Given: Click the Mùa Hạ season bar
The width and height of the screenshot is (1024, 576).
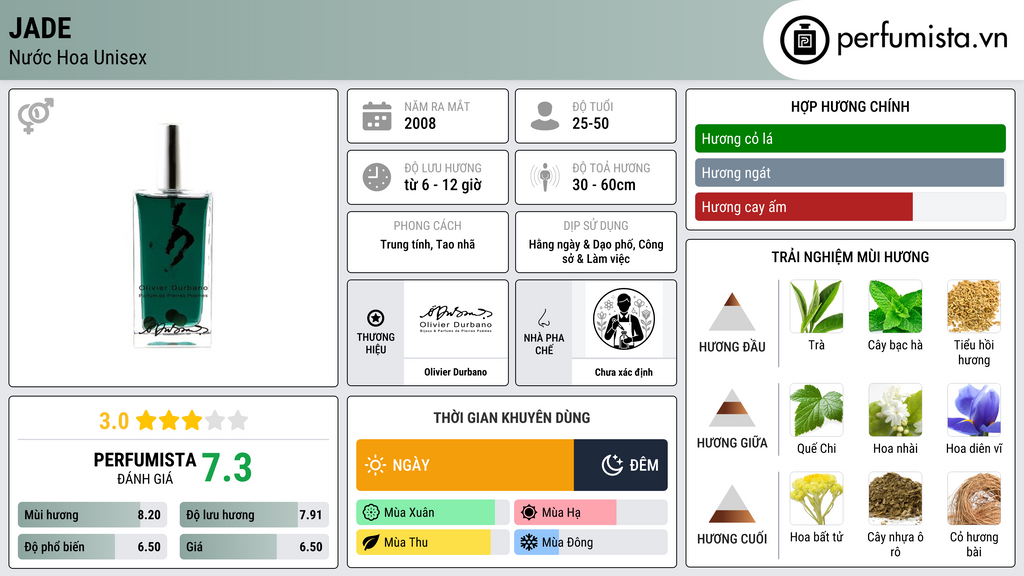Looking at the screenshot, I should click(x=590, y=513).
